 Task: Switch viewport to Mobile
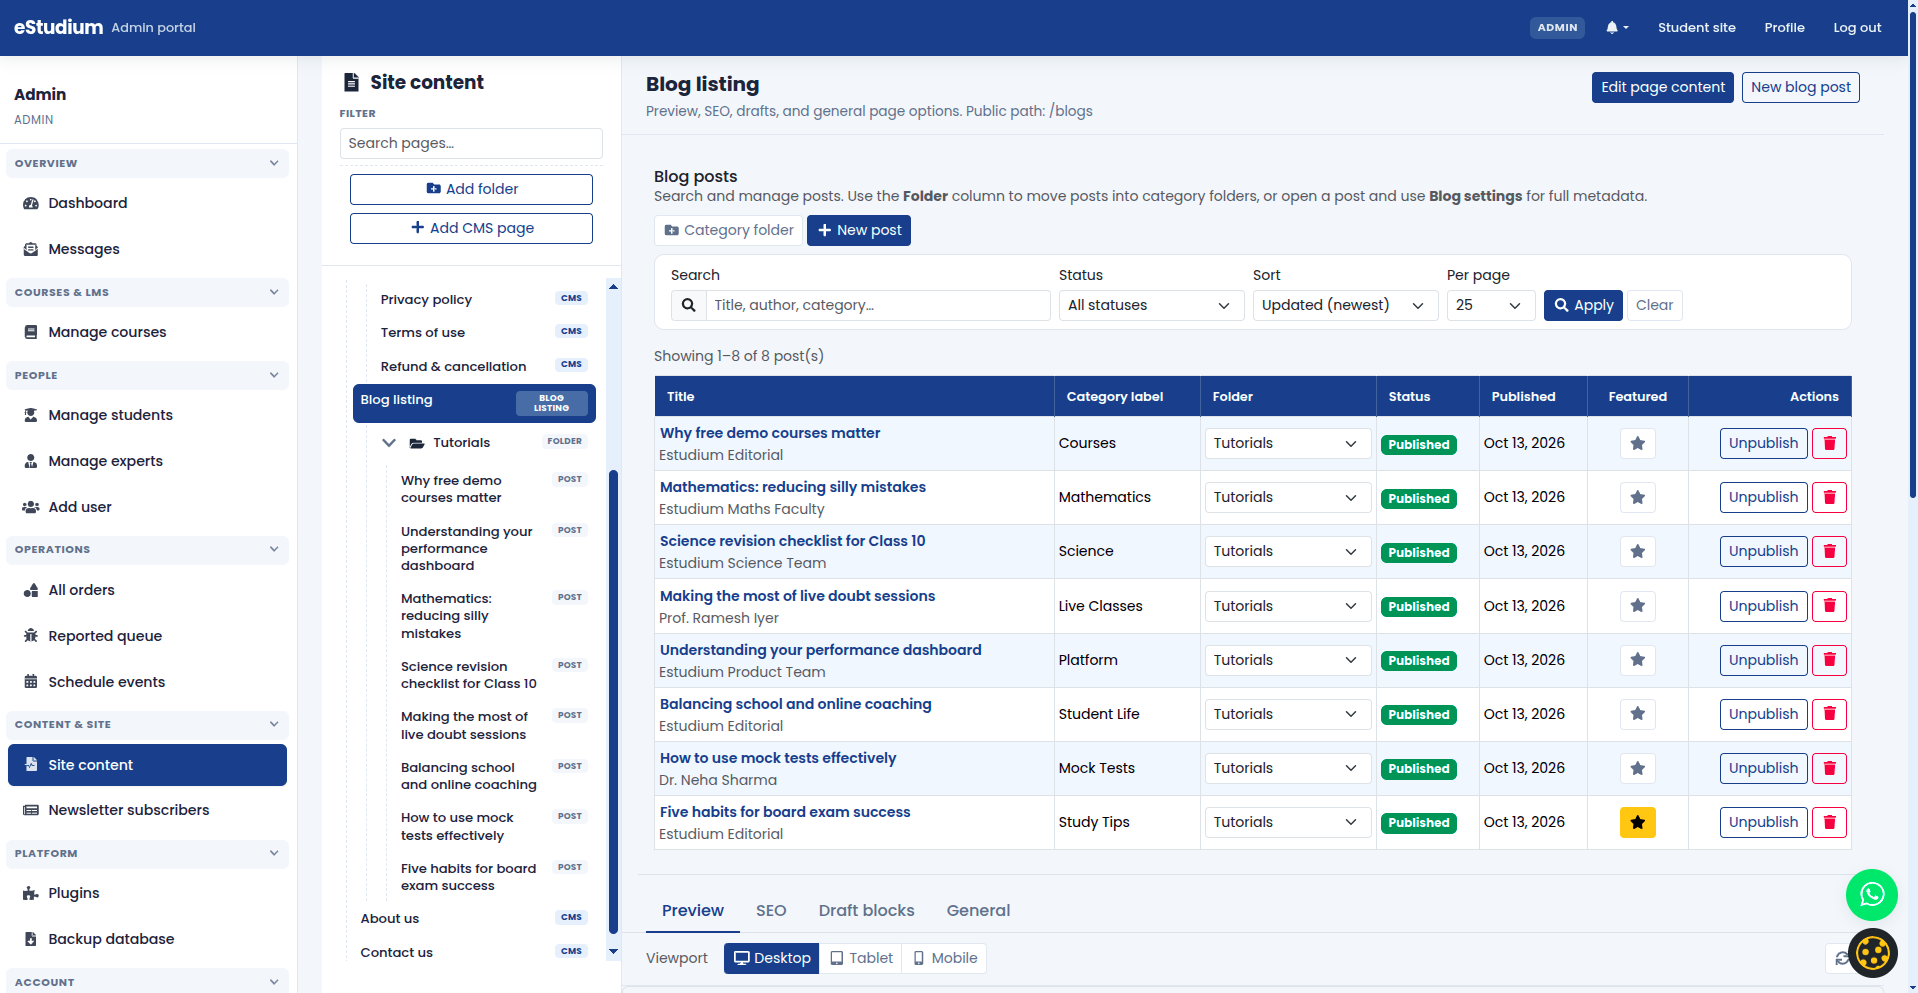pos(945,958)
